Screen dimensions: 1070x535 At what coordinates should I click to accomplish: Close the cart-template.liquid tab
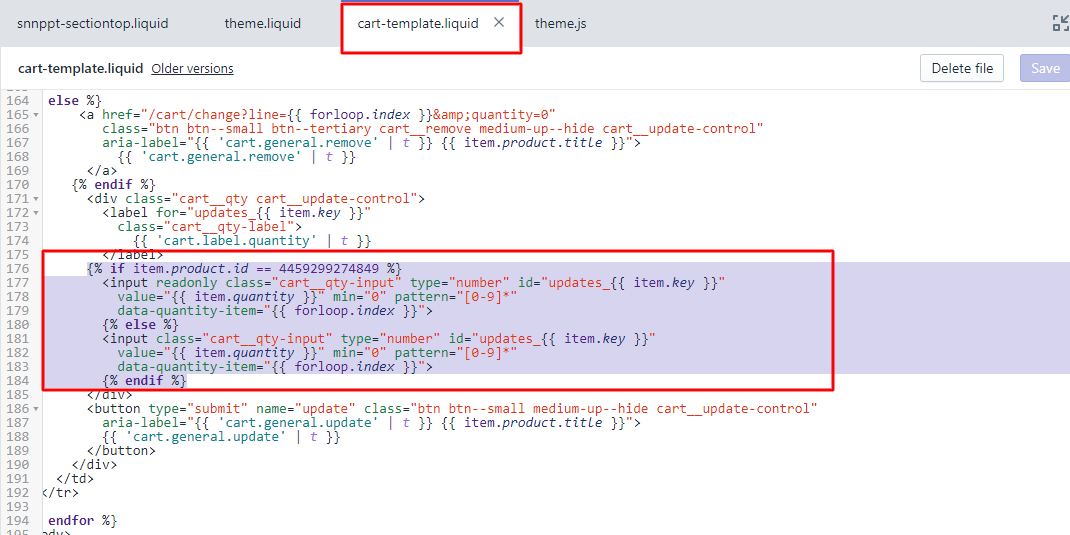499,23
